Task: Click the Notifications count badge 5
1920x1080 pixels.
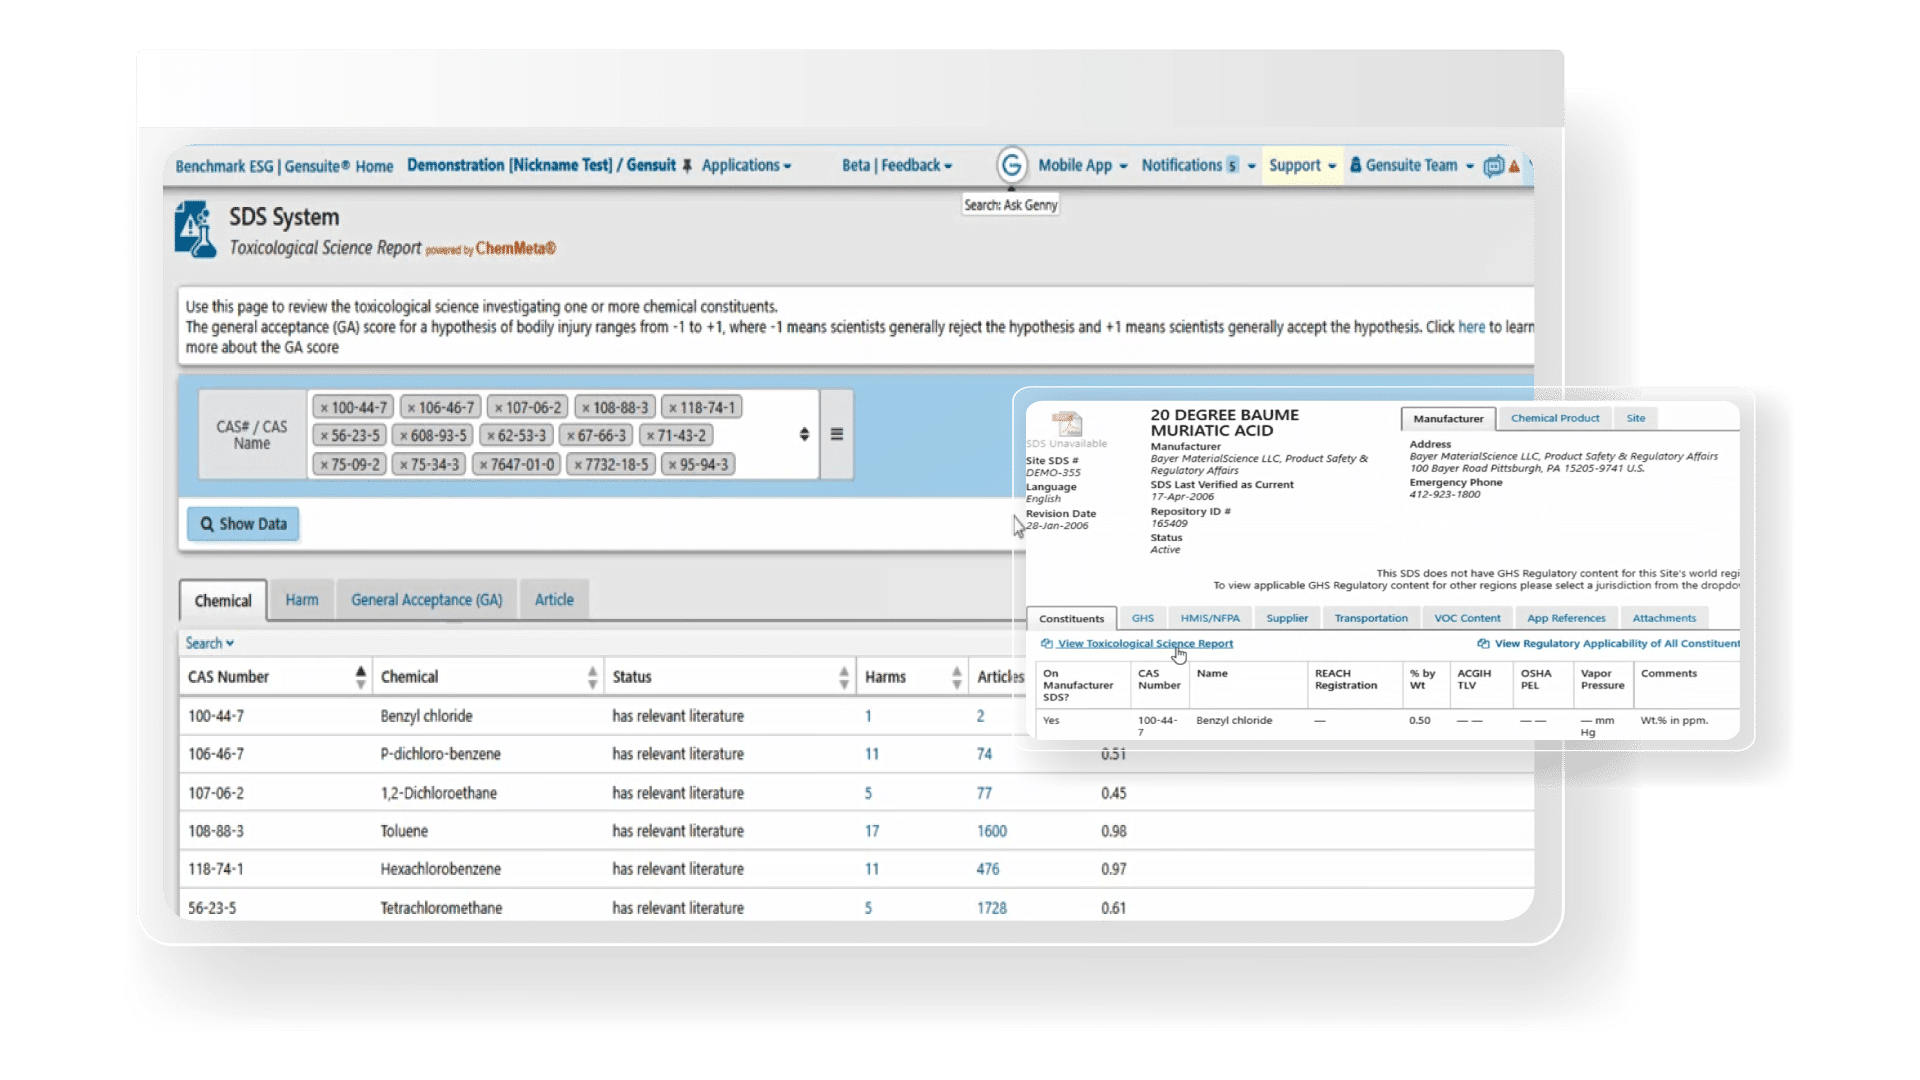Action: coord(1232,166)
